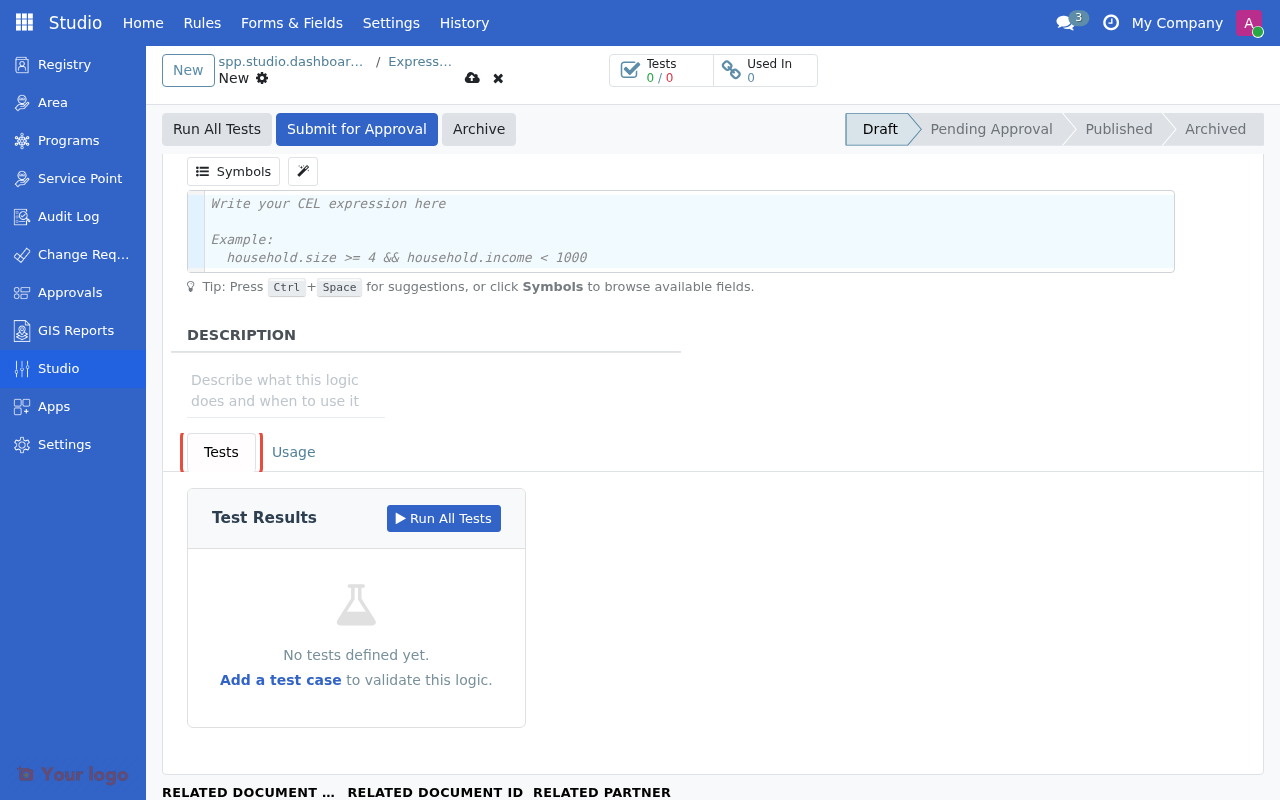Switch to the Usage tab
The width and height of the screenshot is (1280, 800).
point(293,452)
